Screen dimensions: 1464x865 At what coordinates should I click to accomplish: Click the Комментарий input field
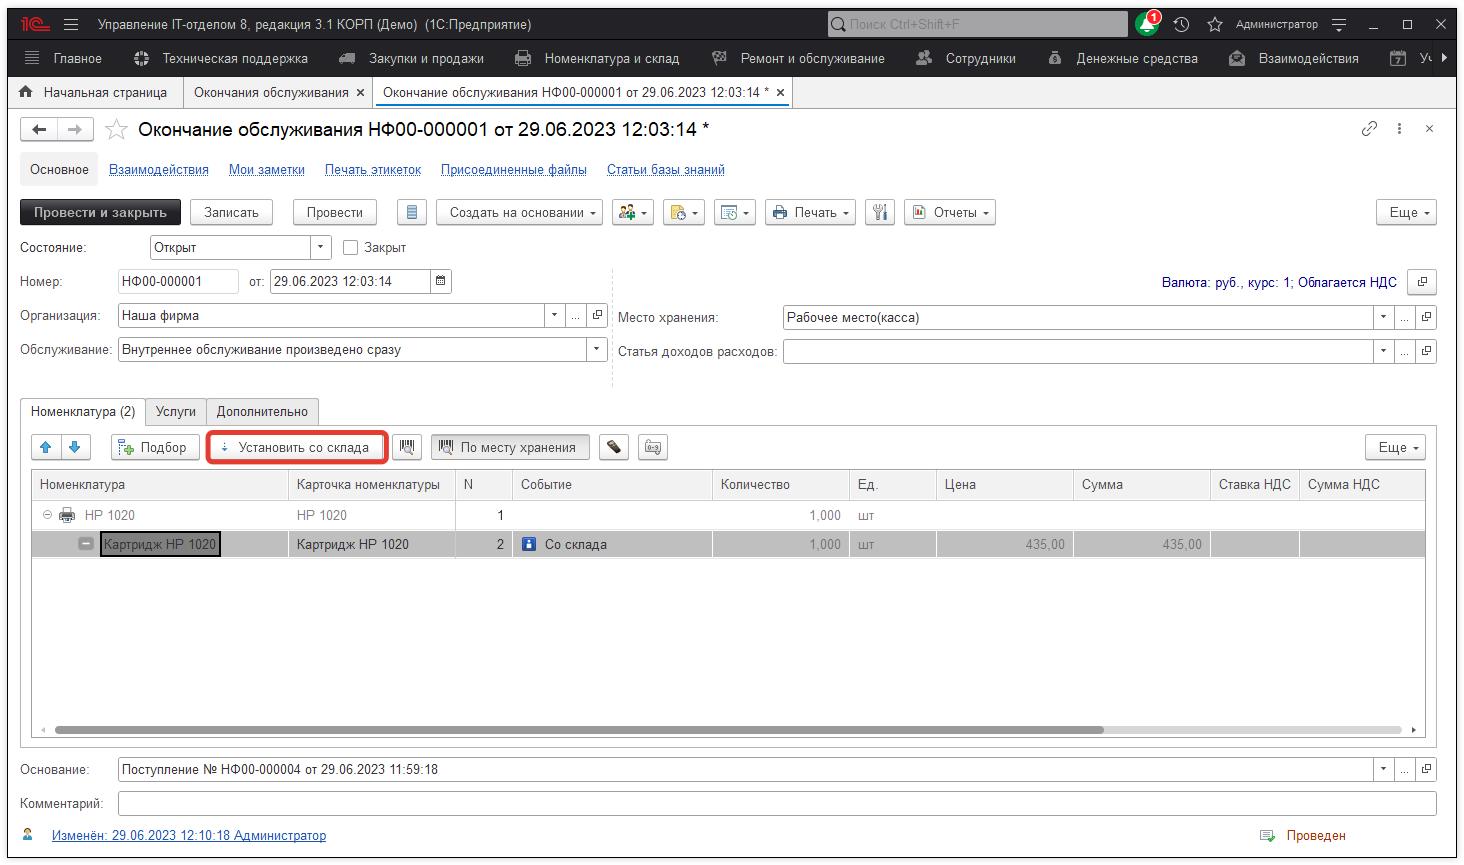pos(776,803)
